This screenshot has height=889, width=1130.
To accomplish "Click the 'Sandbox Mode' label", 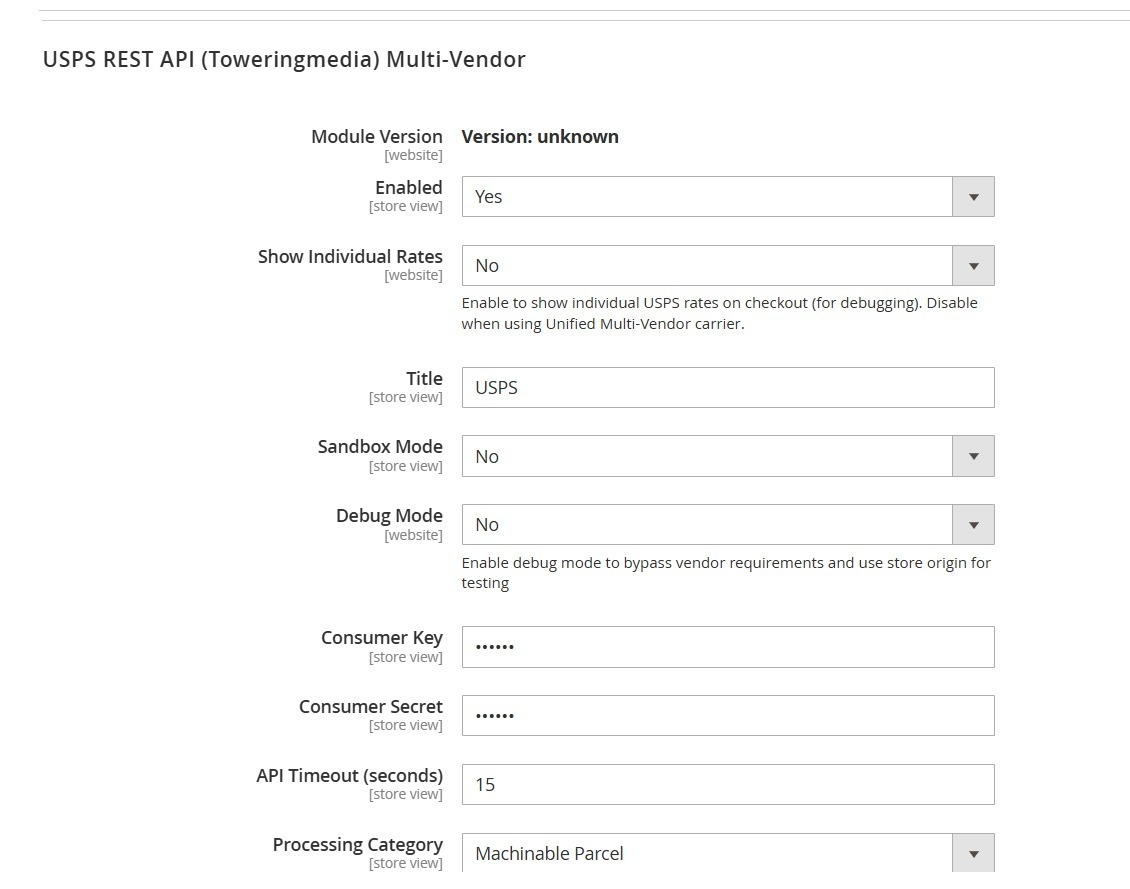I will 381,447.
